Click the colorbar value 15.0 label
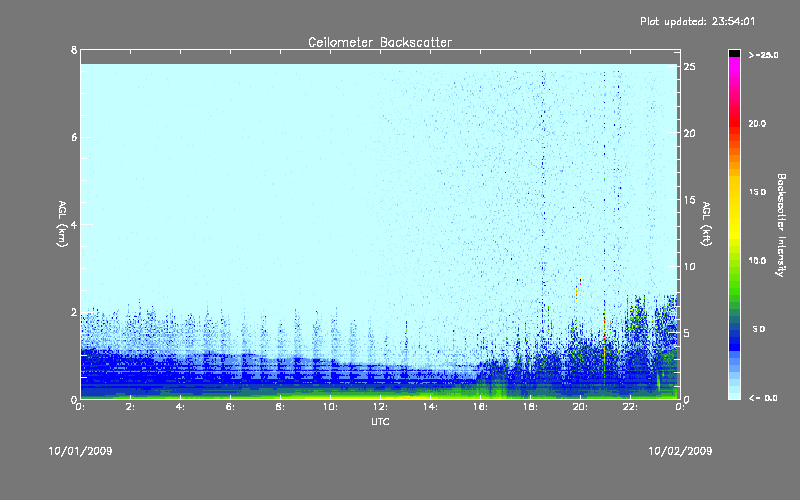800x500 pixels. (x=757, y=192)
